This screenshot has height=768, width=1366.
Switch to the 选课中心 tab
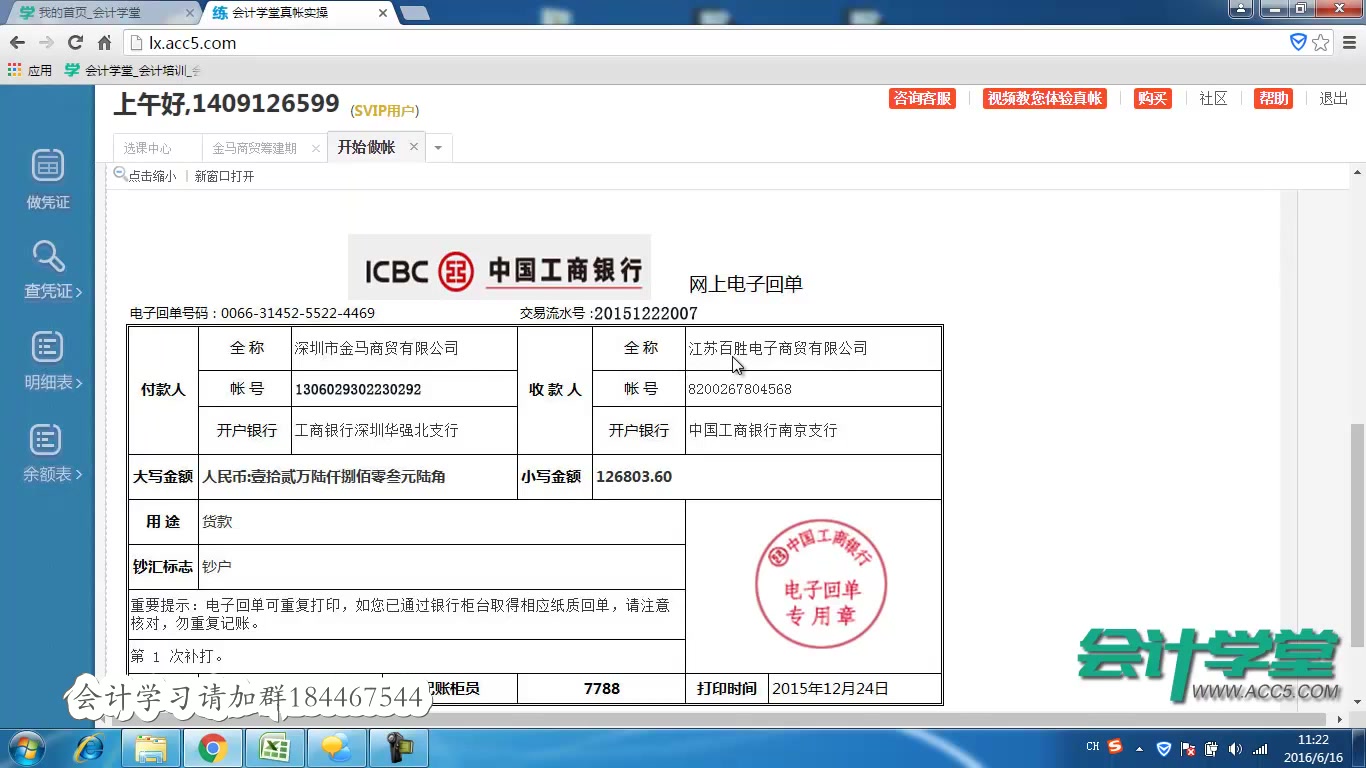(x=148, y=148)
